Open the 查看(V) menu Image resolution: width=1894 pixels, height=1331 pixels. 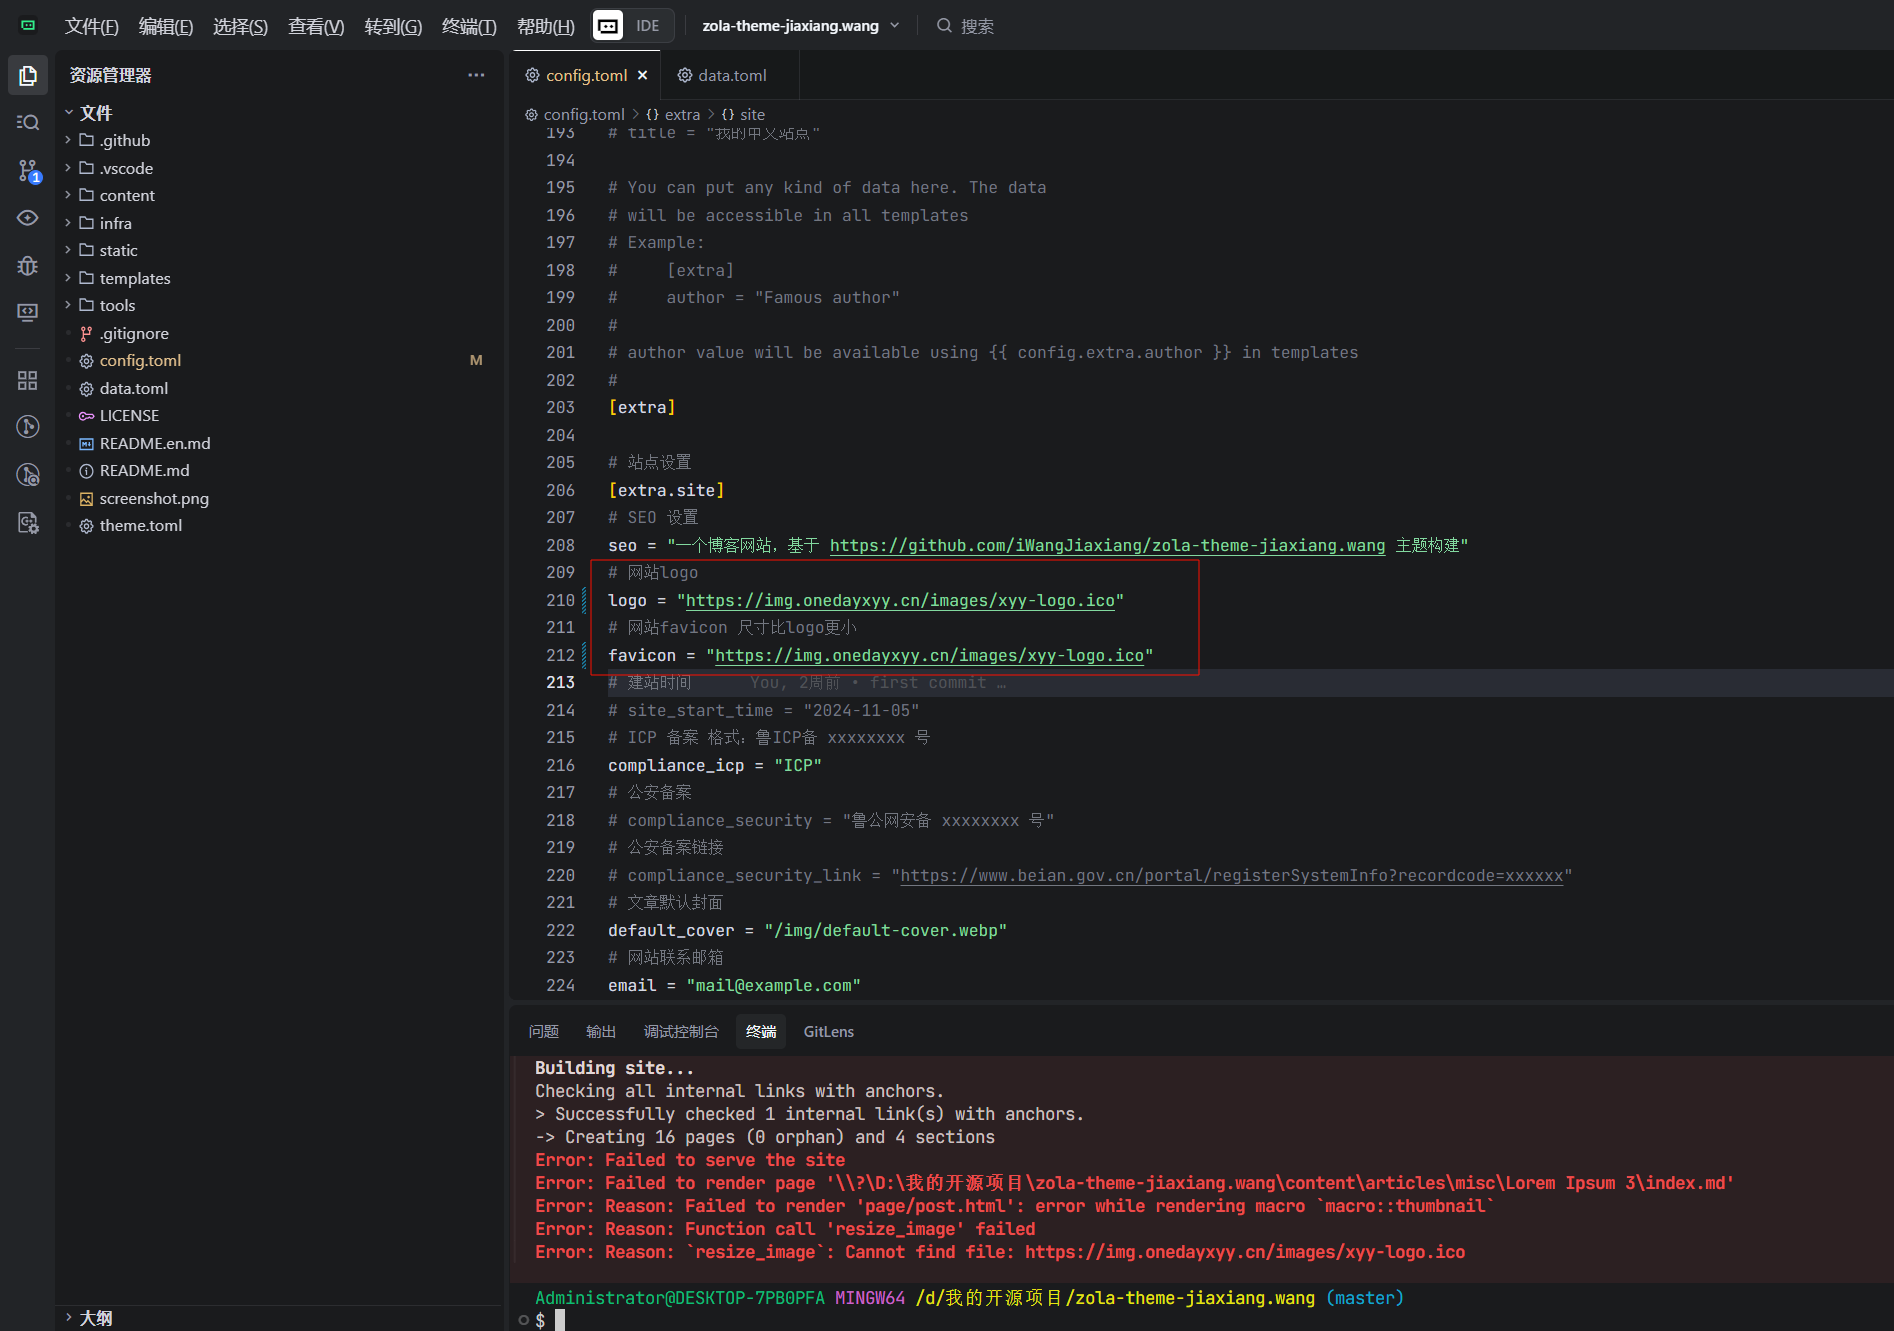(316, 26)
